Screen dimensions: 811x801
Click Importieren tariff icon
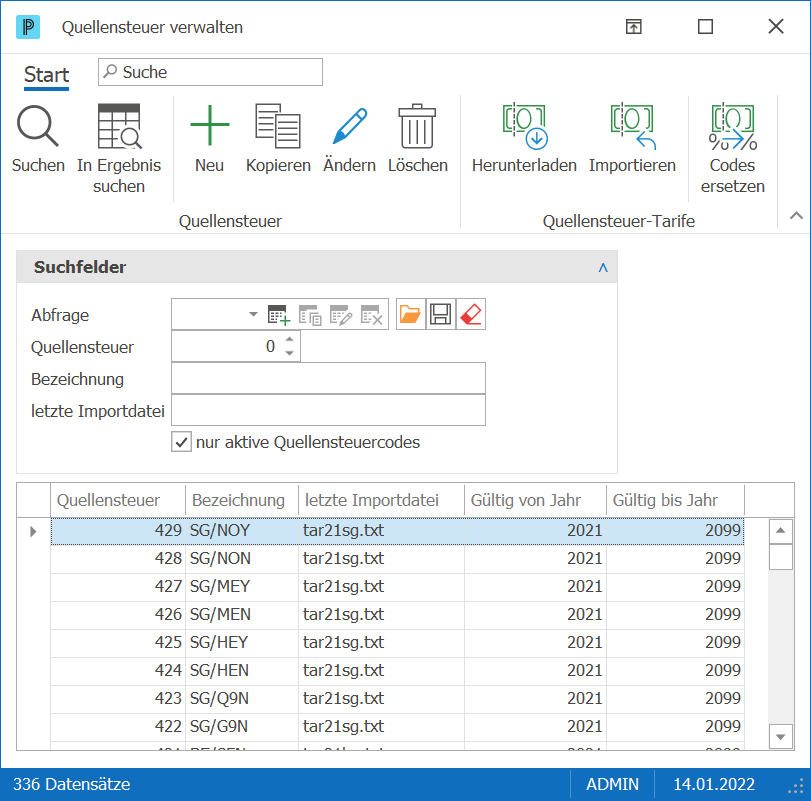click(632, 127)
